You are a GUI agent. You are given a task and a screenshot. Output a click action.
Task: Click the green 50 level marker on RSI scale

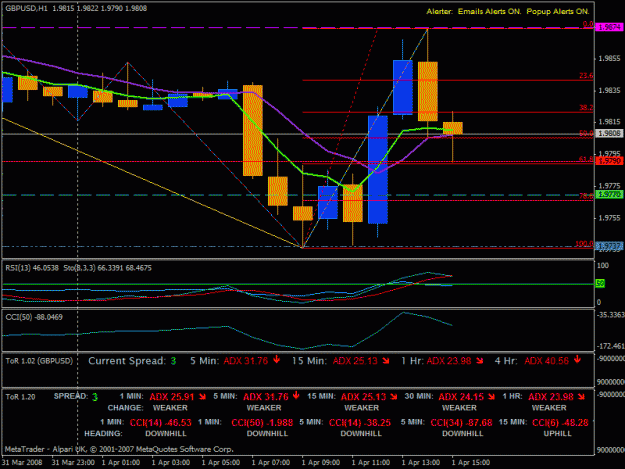pyautogui.click(x=600, y=283)
